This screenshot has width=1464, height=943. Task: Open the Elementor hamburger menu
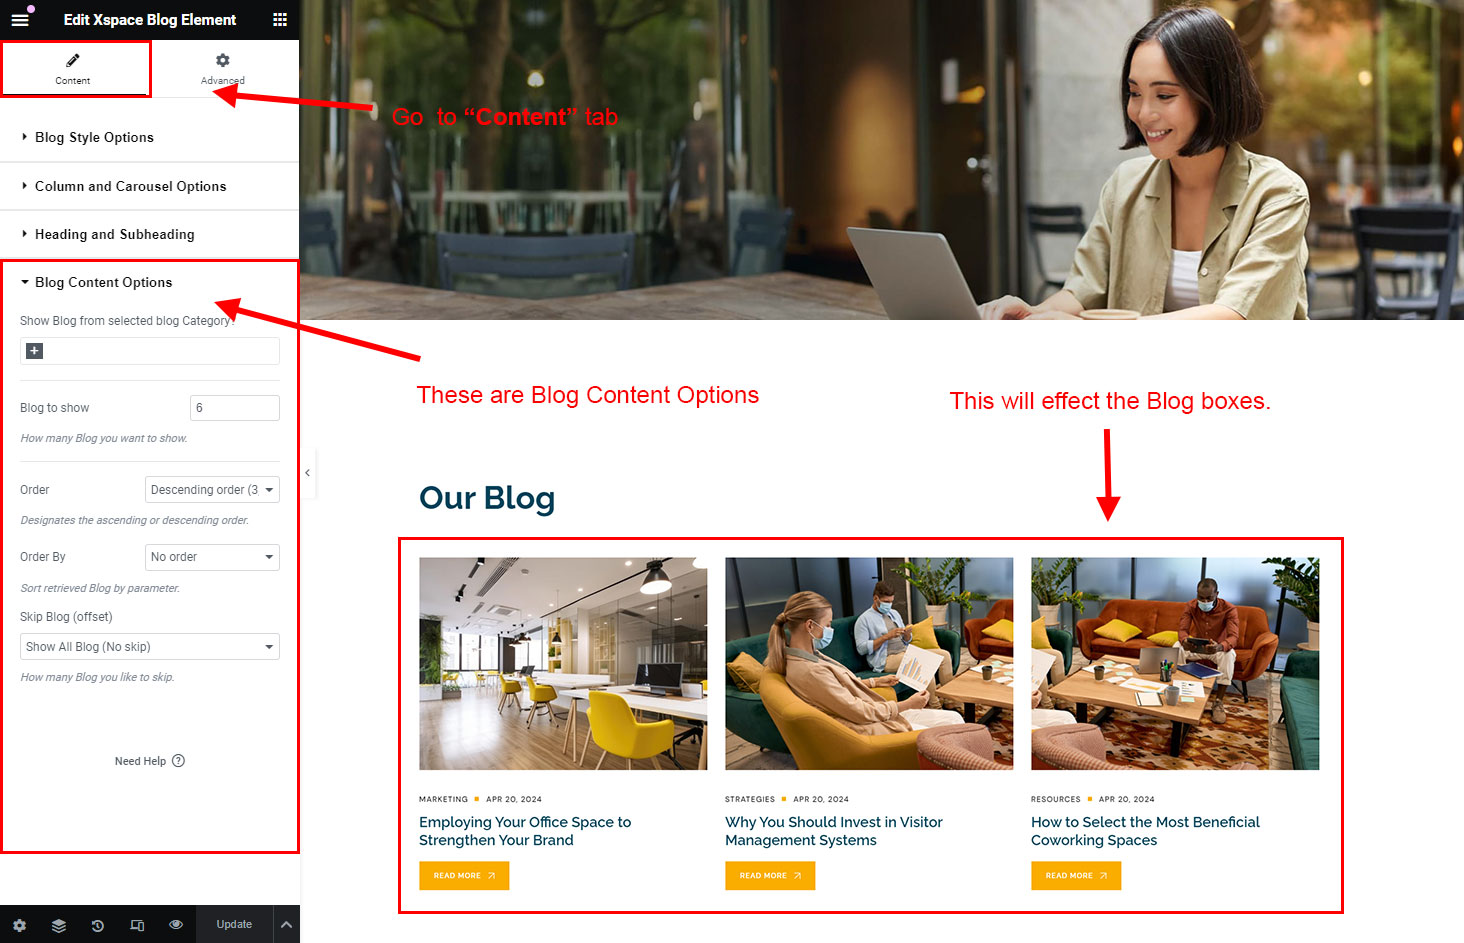click(20, 19)
